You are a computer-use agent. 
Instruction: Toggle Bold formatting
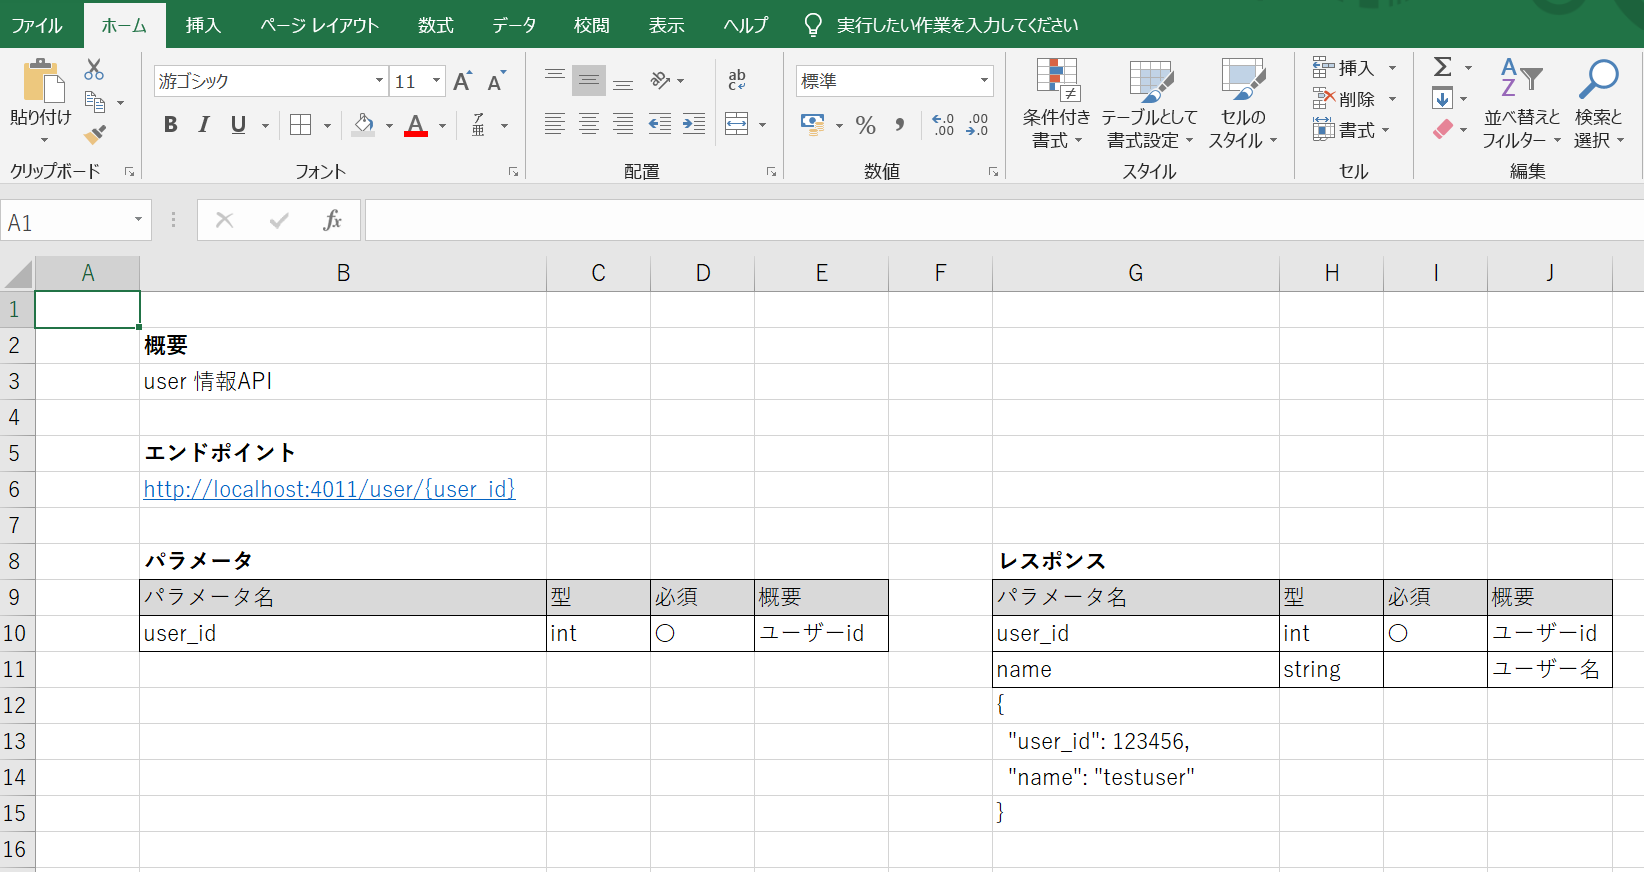tap(171, 125)
